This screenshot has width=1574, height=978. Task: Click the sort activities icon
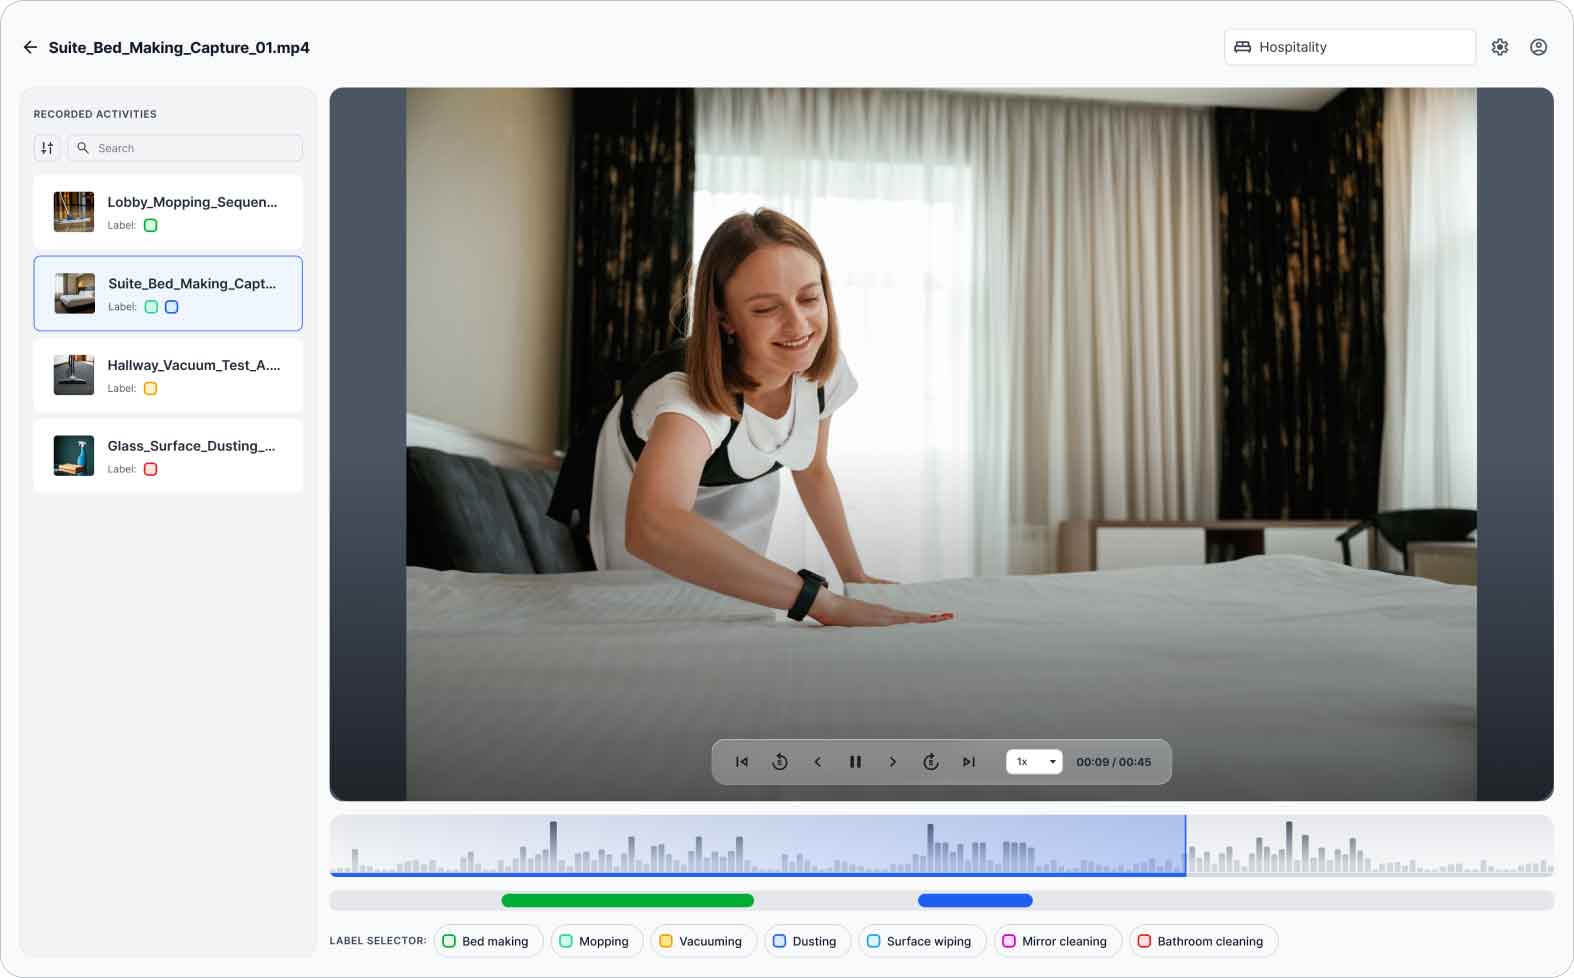pos(47,148)
